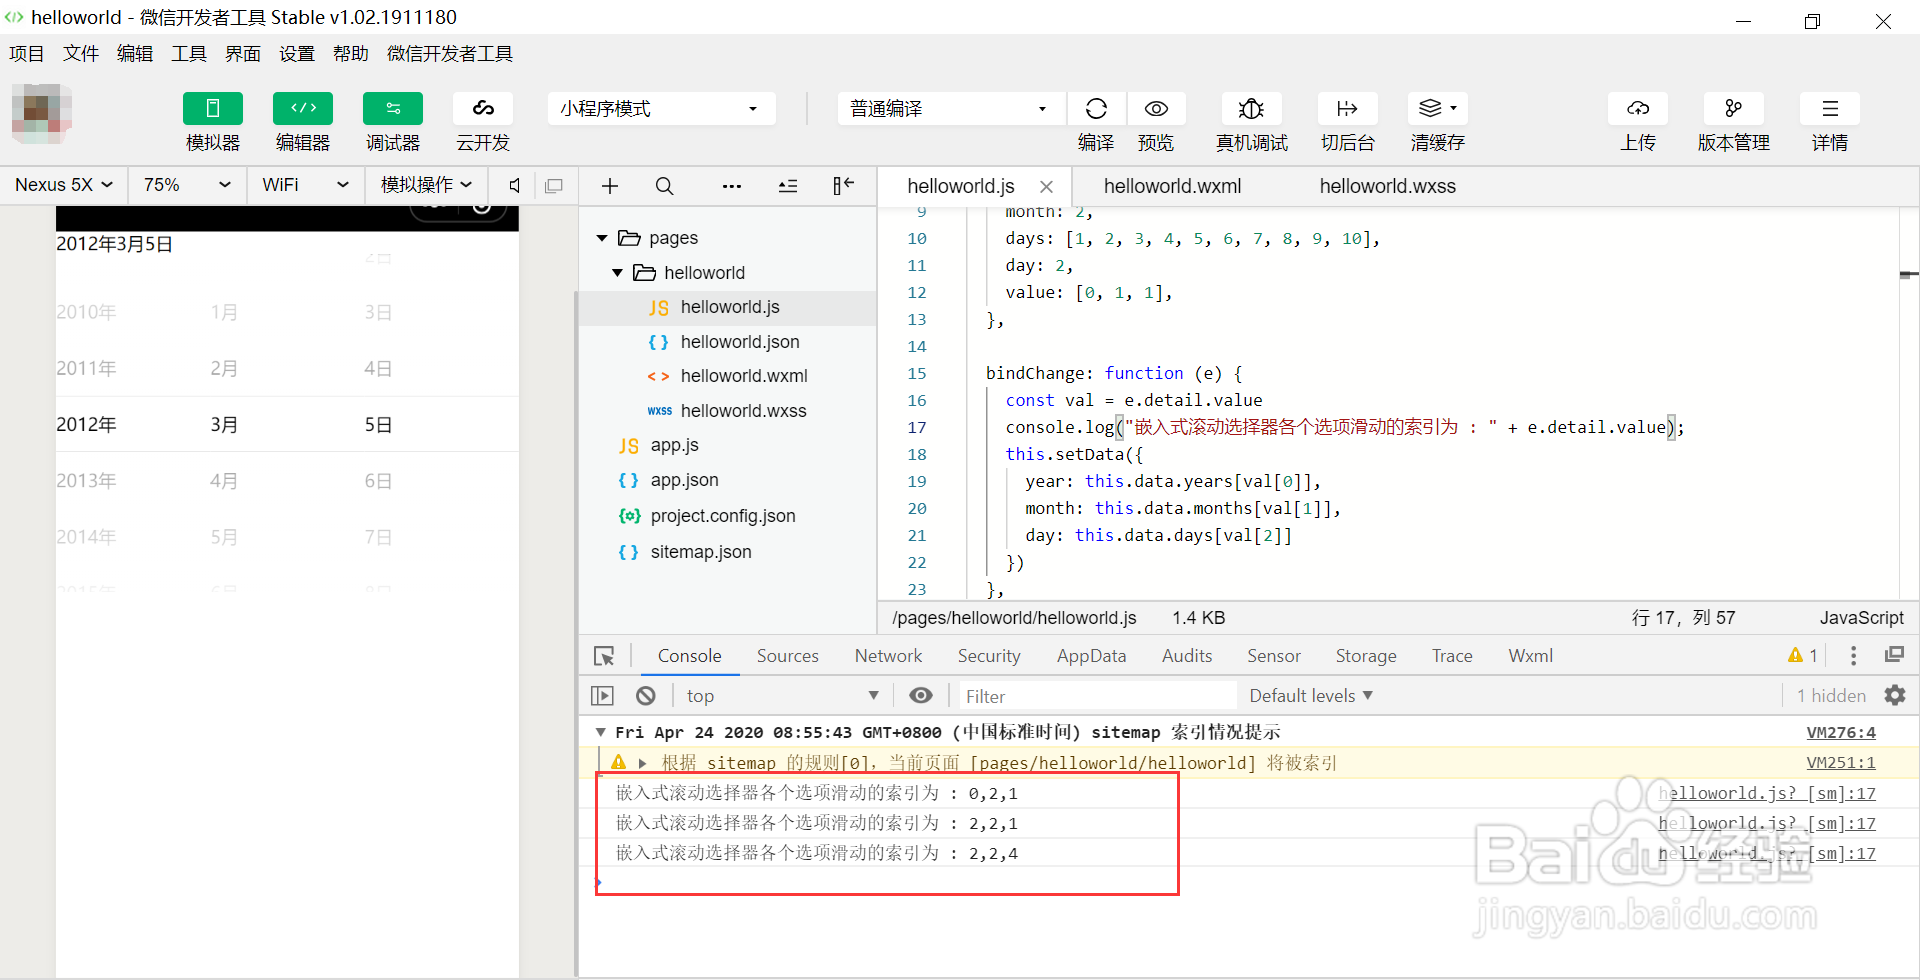Switch to the Wxml devtools tab

1530,656
